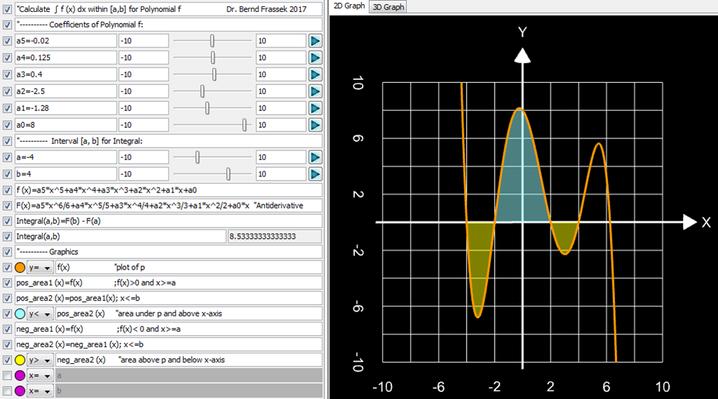Image resolution: width=718 pixels, height=399 pixels.
Task: Play the interval a slider animation
Action: tap(315, 157)
